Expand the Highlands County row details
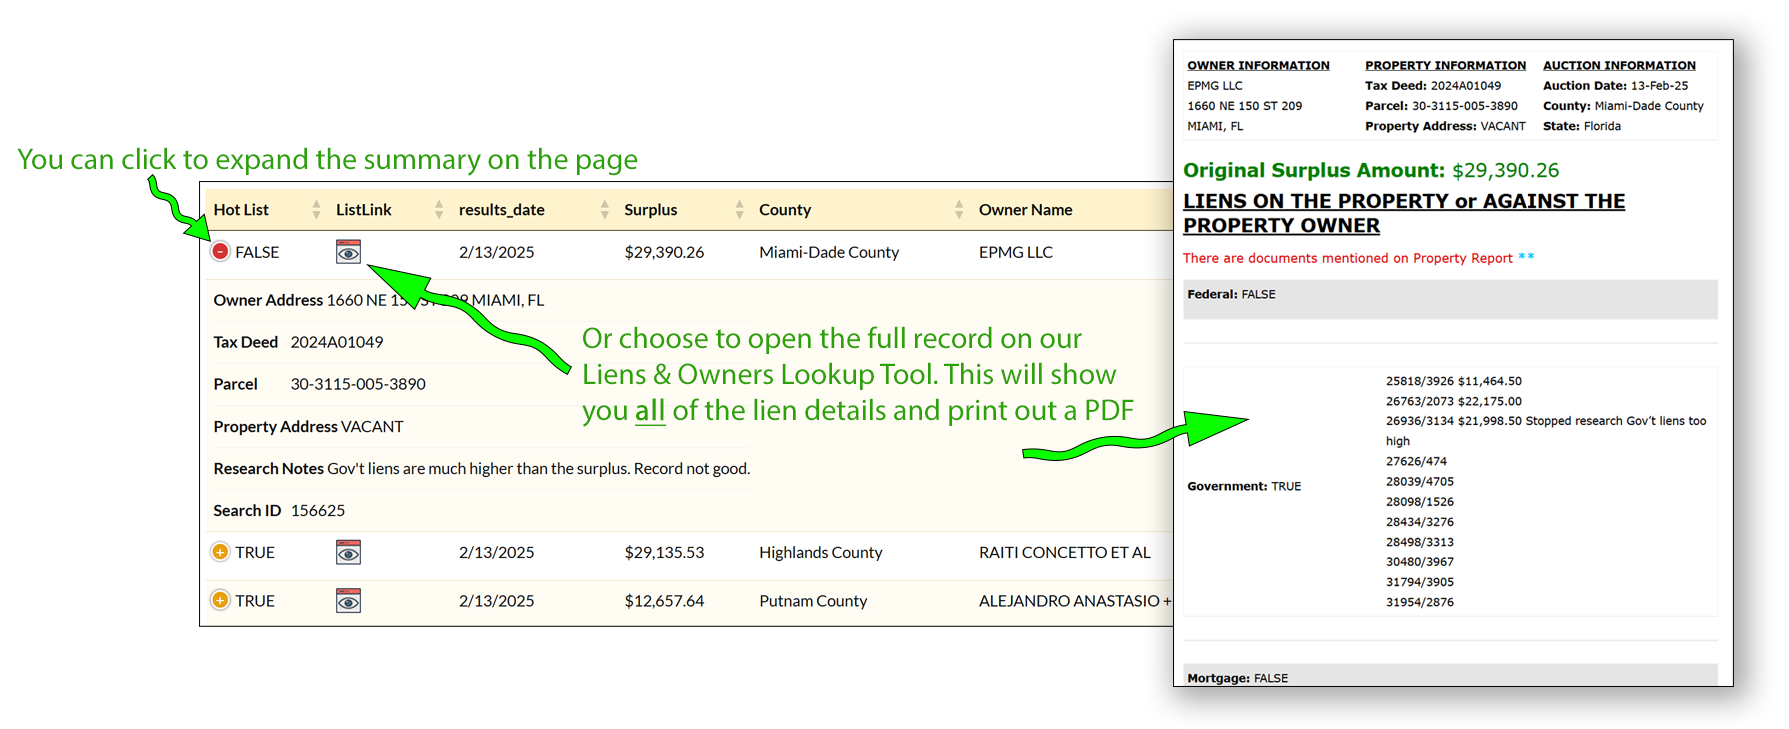The width and height of the screenshot is (1789, 729). point(220,552)
